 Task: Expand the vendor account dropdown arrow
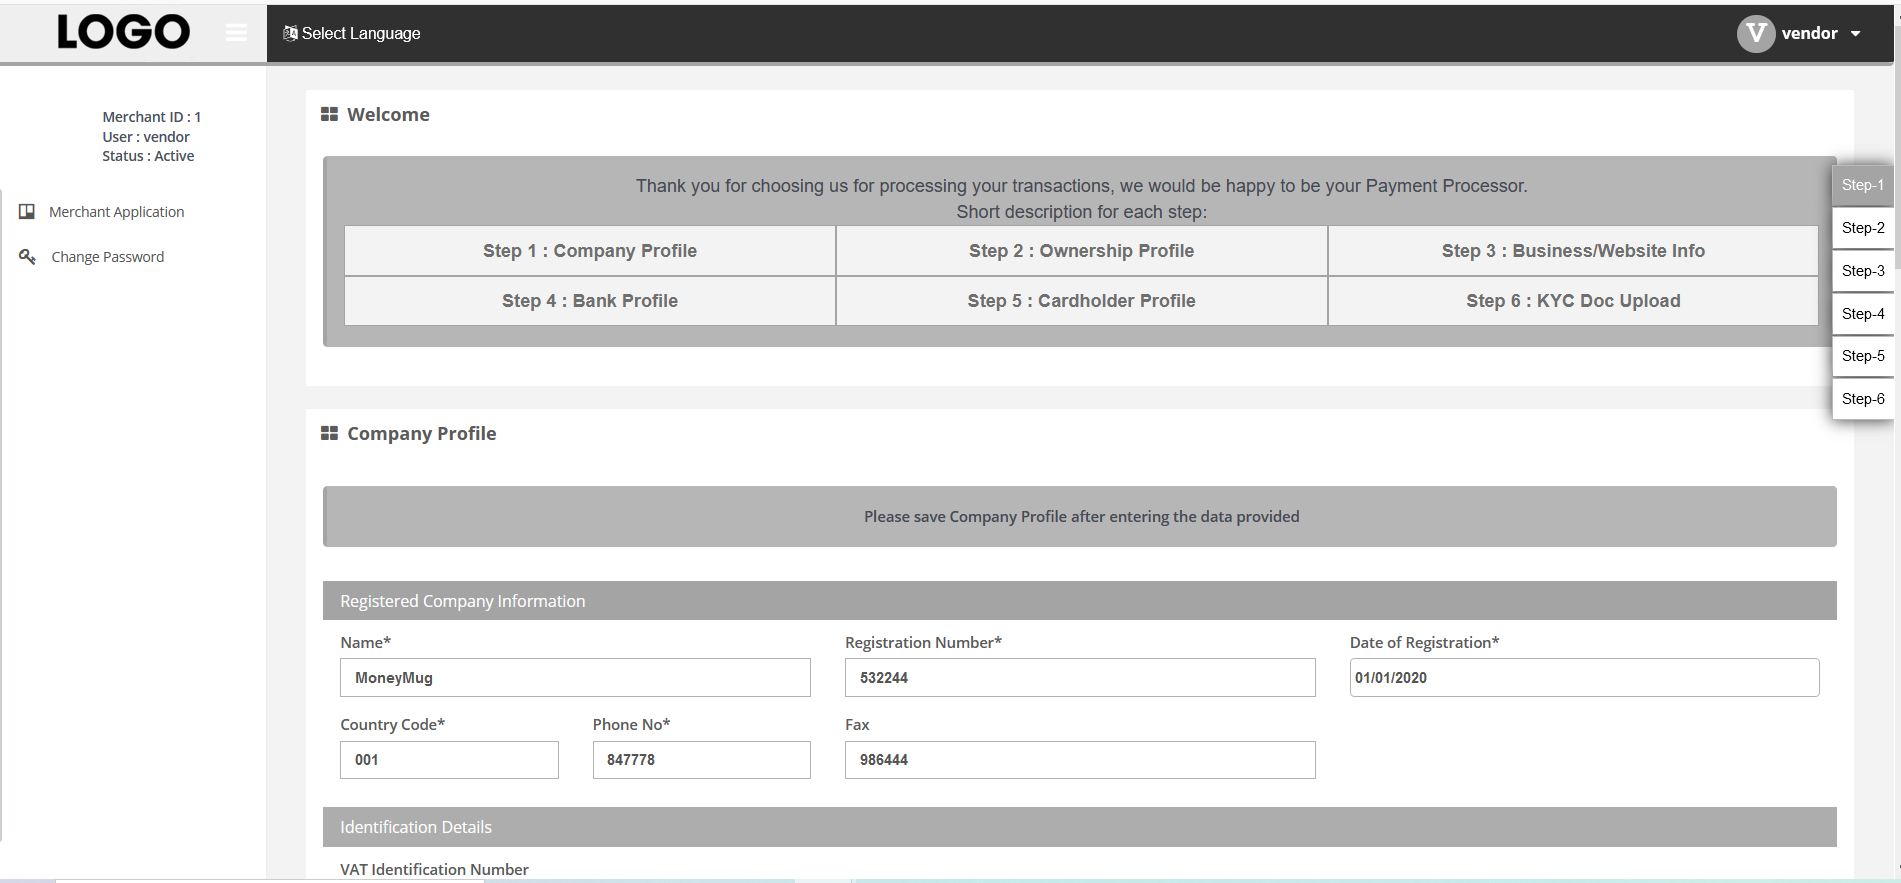pos(1856,34)
